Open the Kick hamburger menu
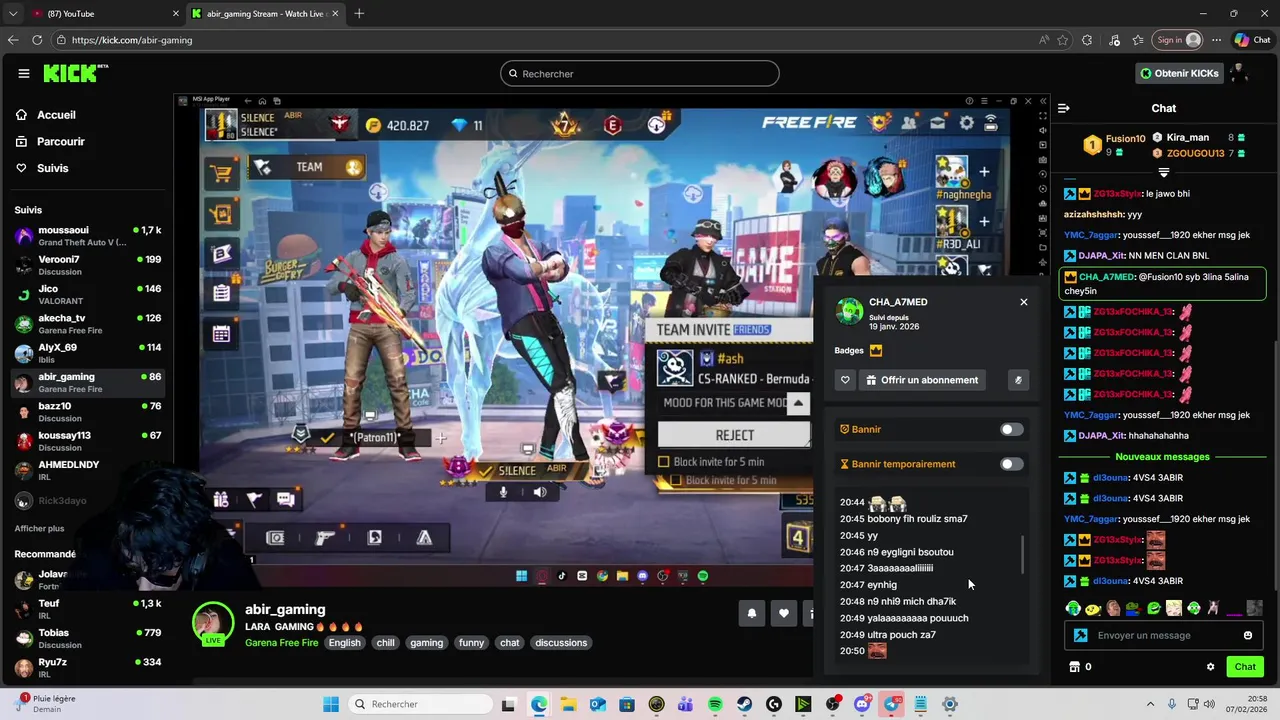Image resolution: width=1280 pixels, height=720 pixels. 23,73
